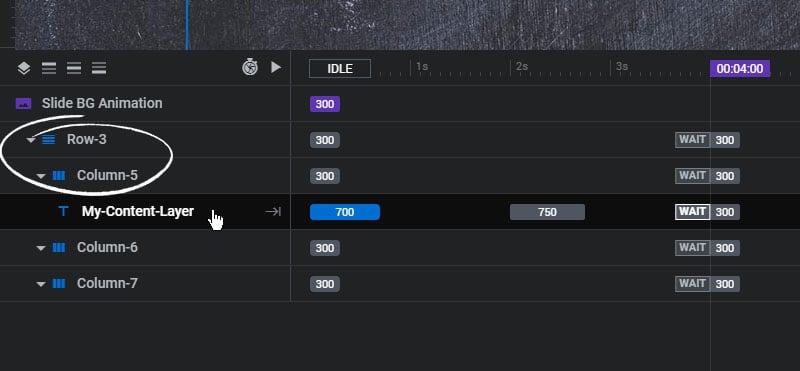This screenshot has width=800, height=371.
Task: Click the Column-5 columns icon
Action: coord(59,176)
